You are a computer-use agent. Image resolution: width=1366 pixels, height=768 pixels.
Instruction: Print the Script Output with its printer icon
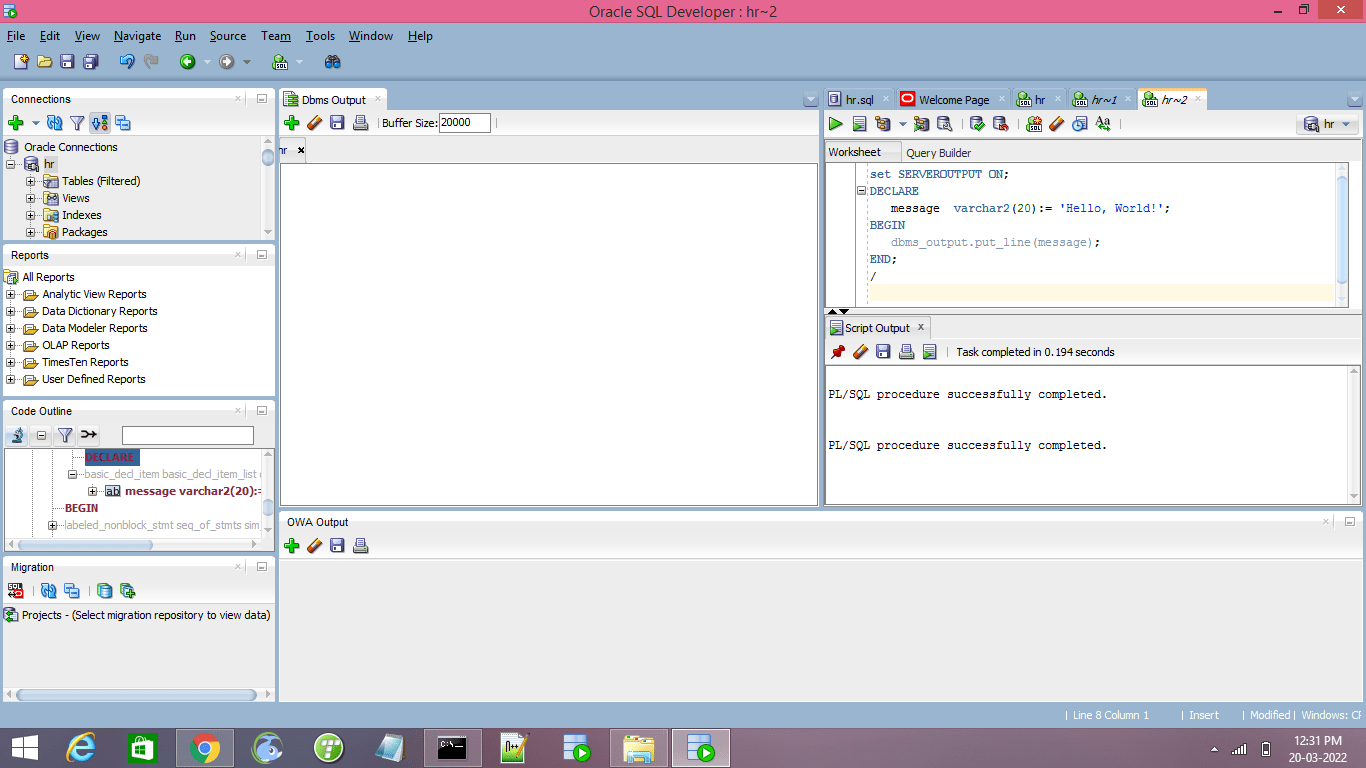tap(906, 352)
